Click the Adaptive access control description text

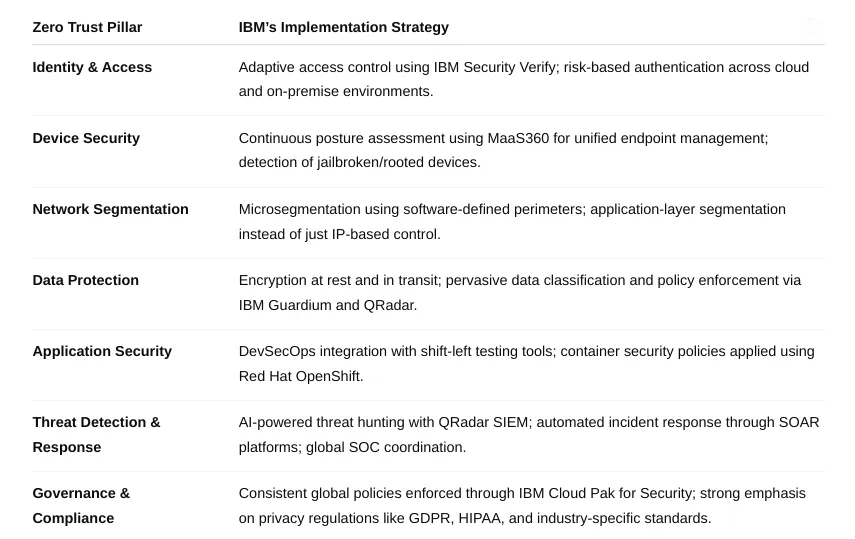(x=524, y=79)
